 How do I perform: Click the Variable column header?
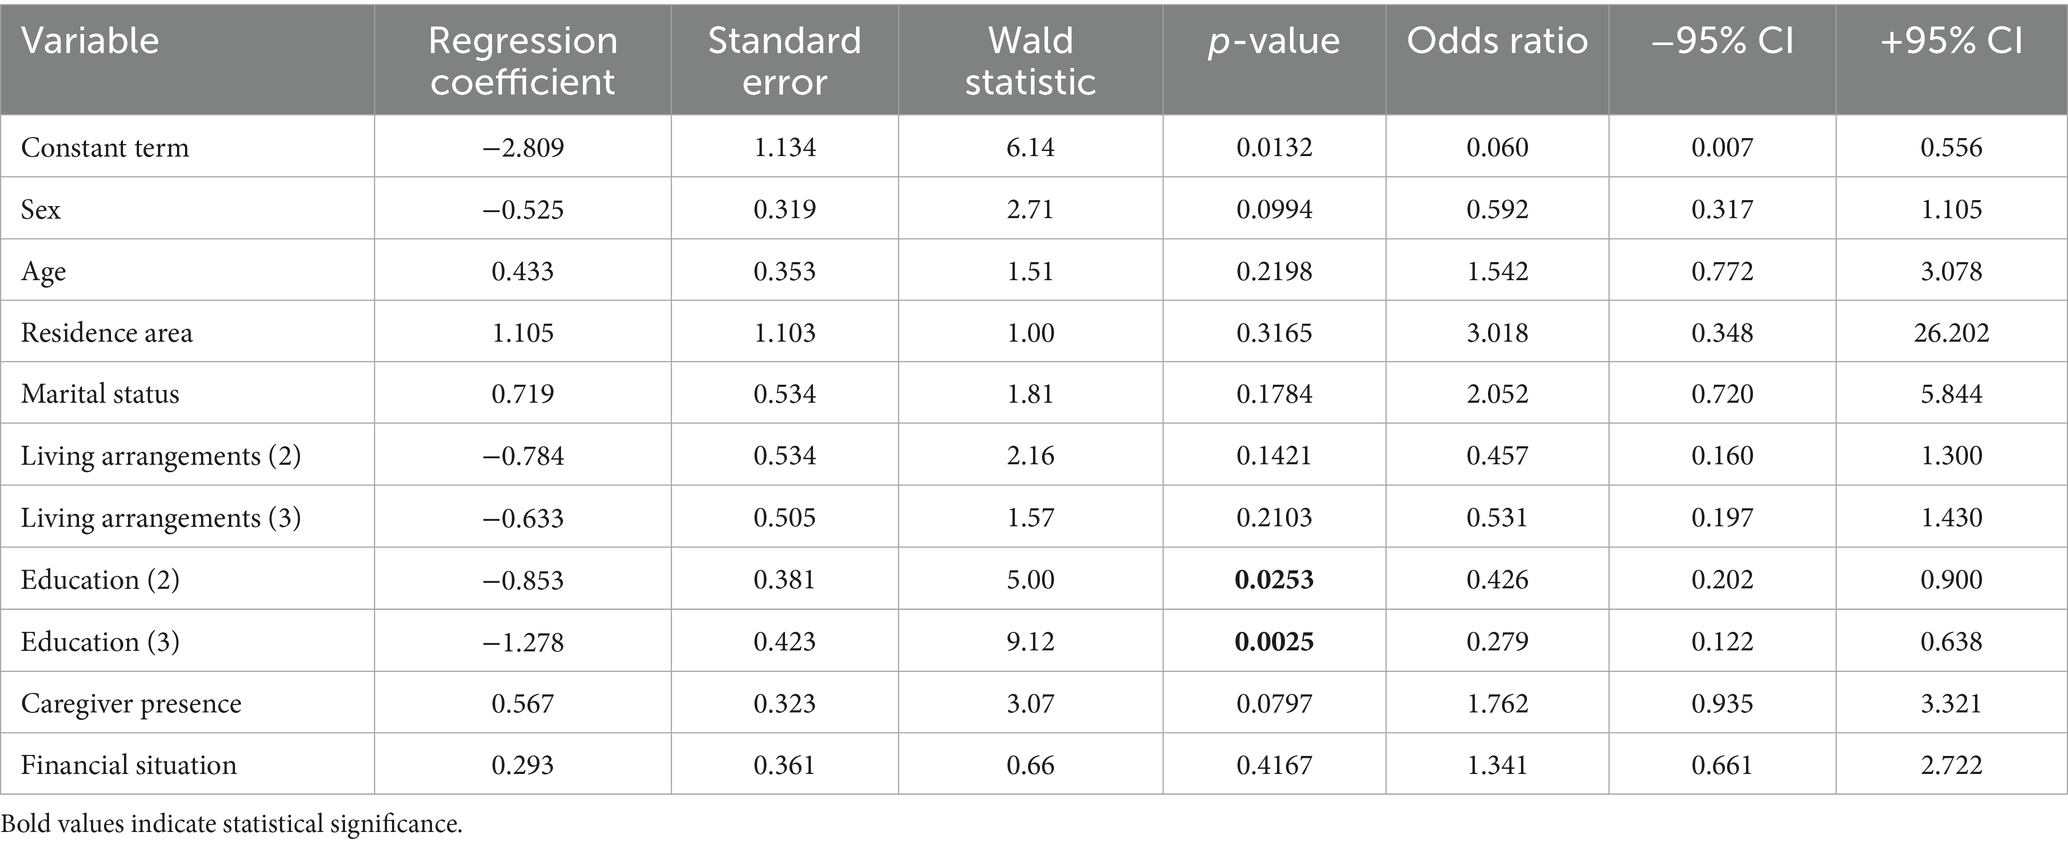(90, 41)
